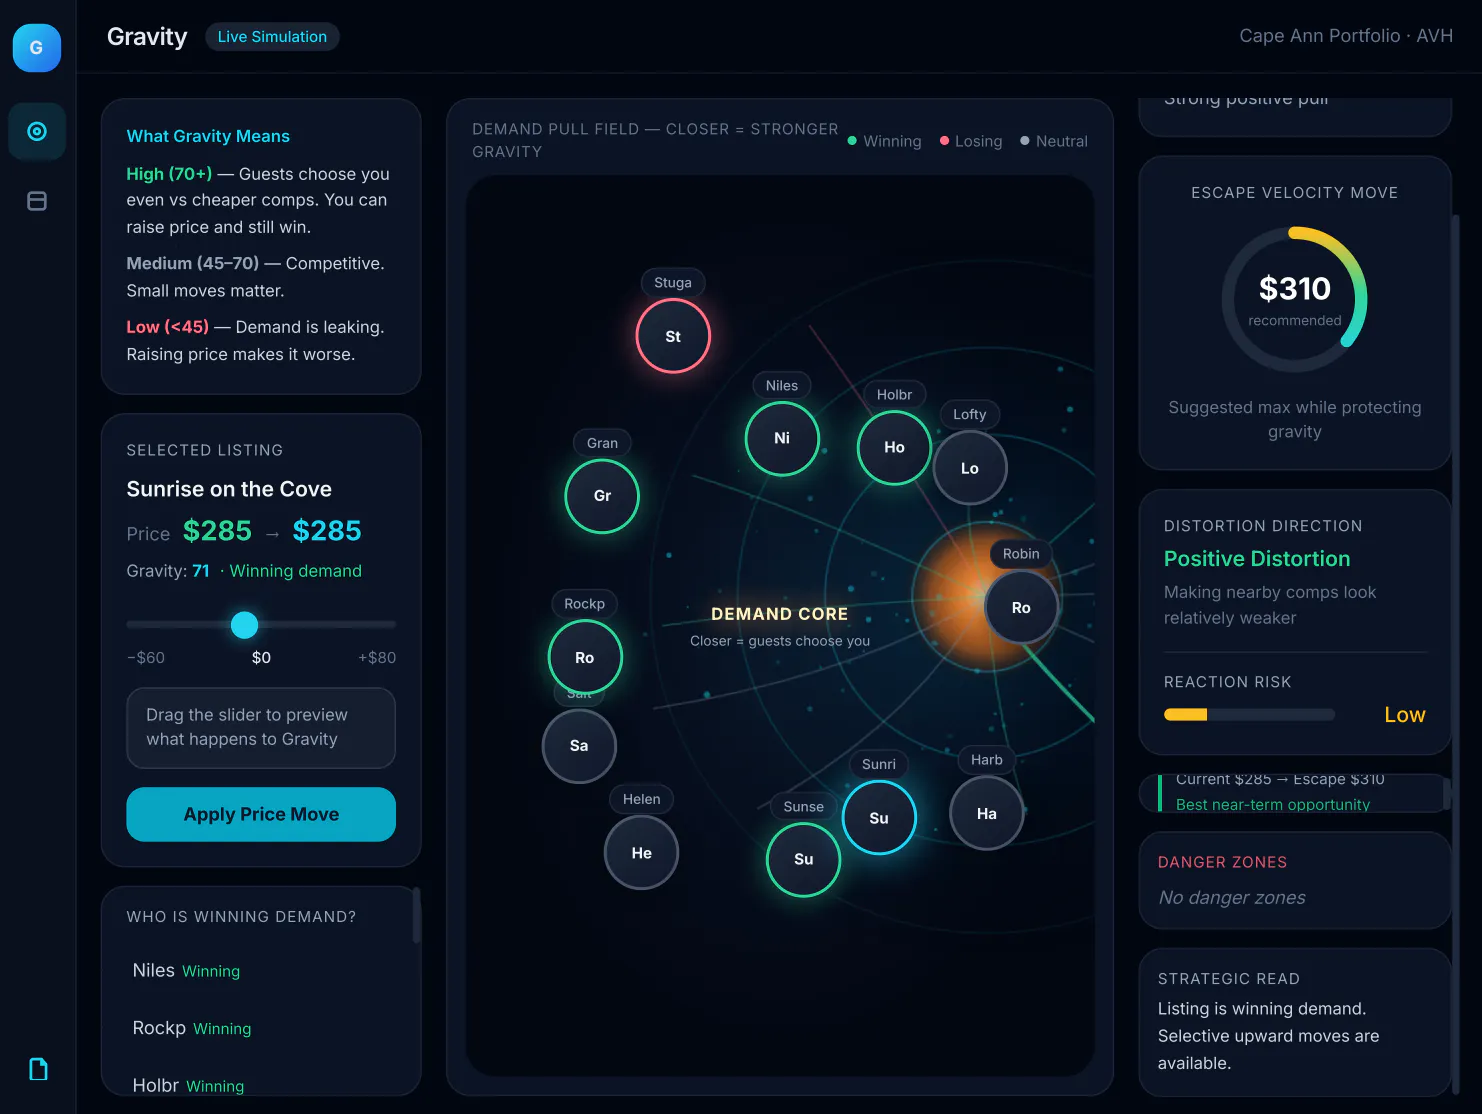Open the document icon at sidebar bottom
The height and width of the screenshot is (1114, 1482).
click(x=38, y=1069)
